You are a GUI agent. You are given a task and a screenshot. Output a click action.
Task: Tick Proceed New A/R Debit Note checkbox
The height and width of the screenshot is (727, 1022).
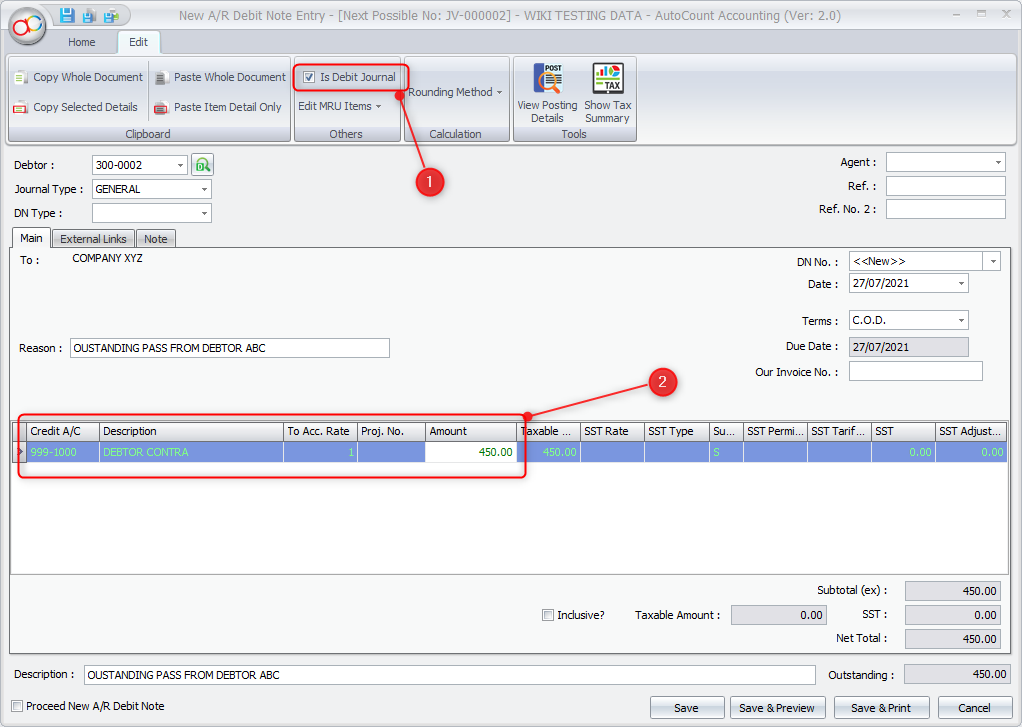pyautogui.click(x=17, y=706)
